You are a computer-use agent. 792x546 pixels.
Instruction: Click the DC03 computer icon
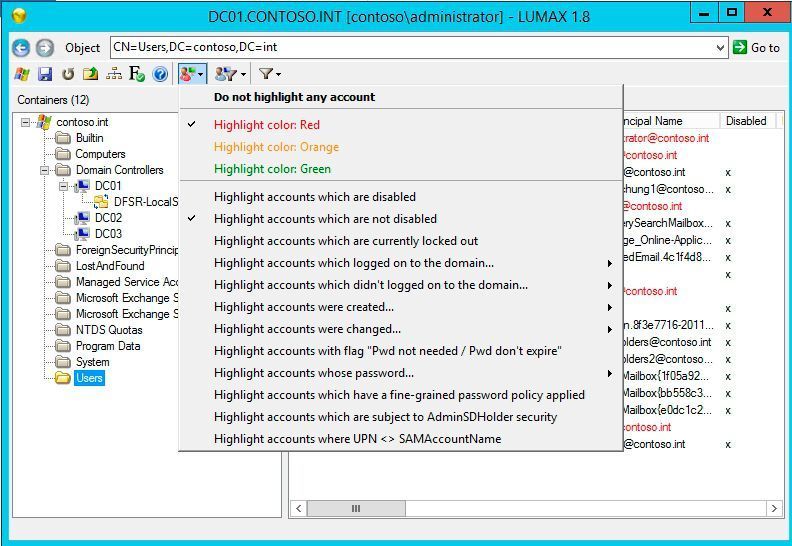[81, 234]
